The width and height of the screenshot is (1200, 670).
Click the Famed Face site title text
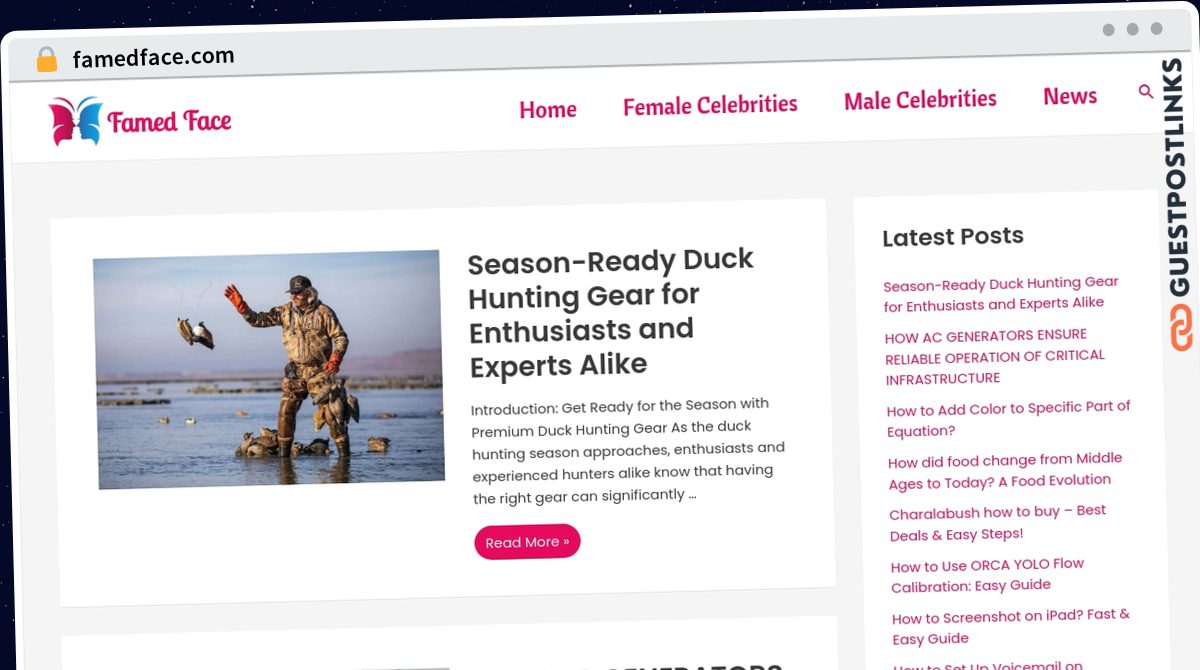[169, 122]
